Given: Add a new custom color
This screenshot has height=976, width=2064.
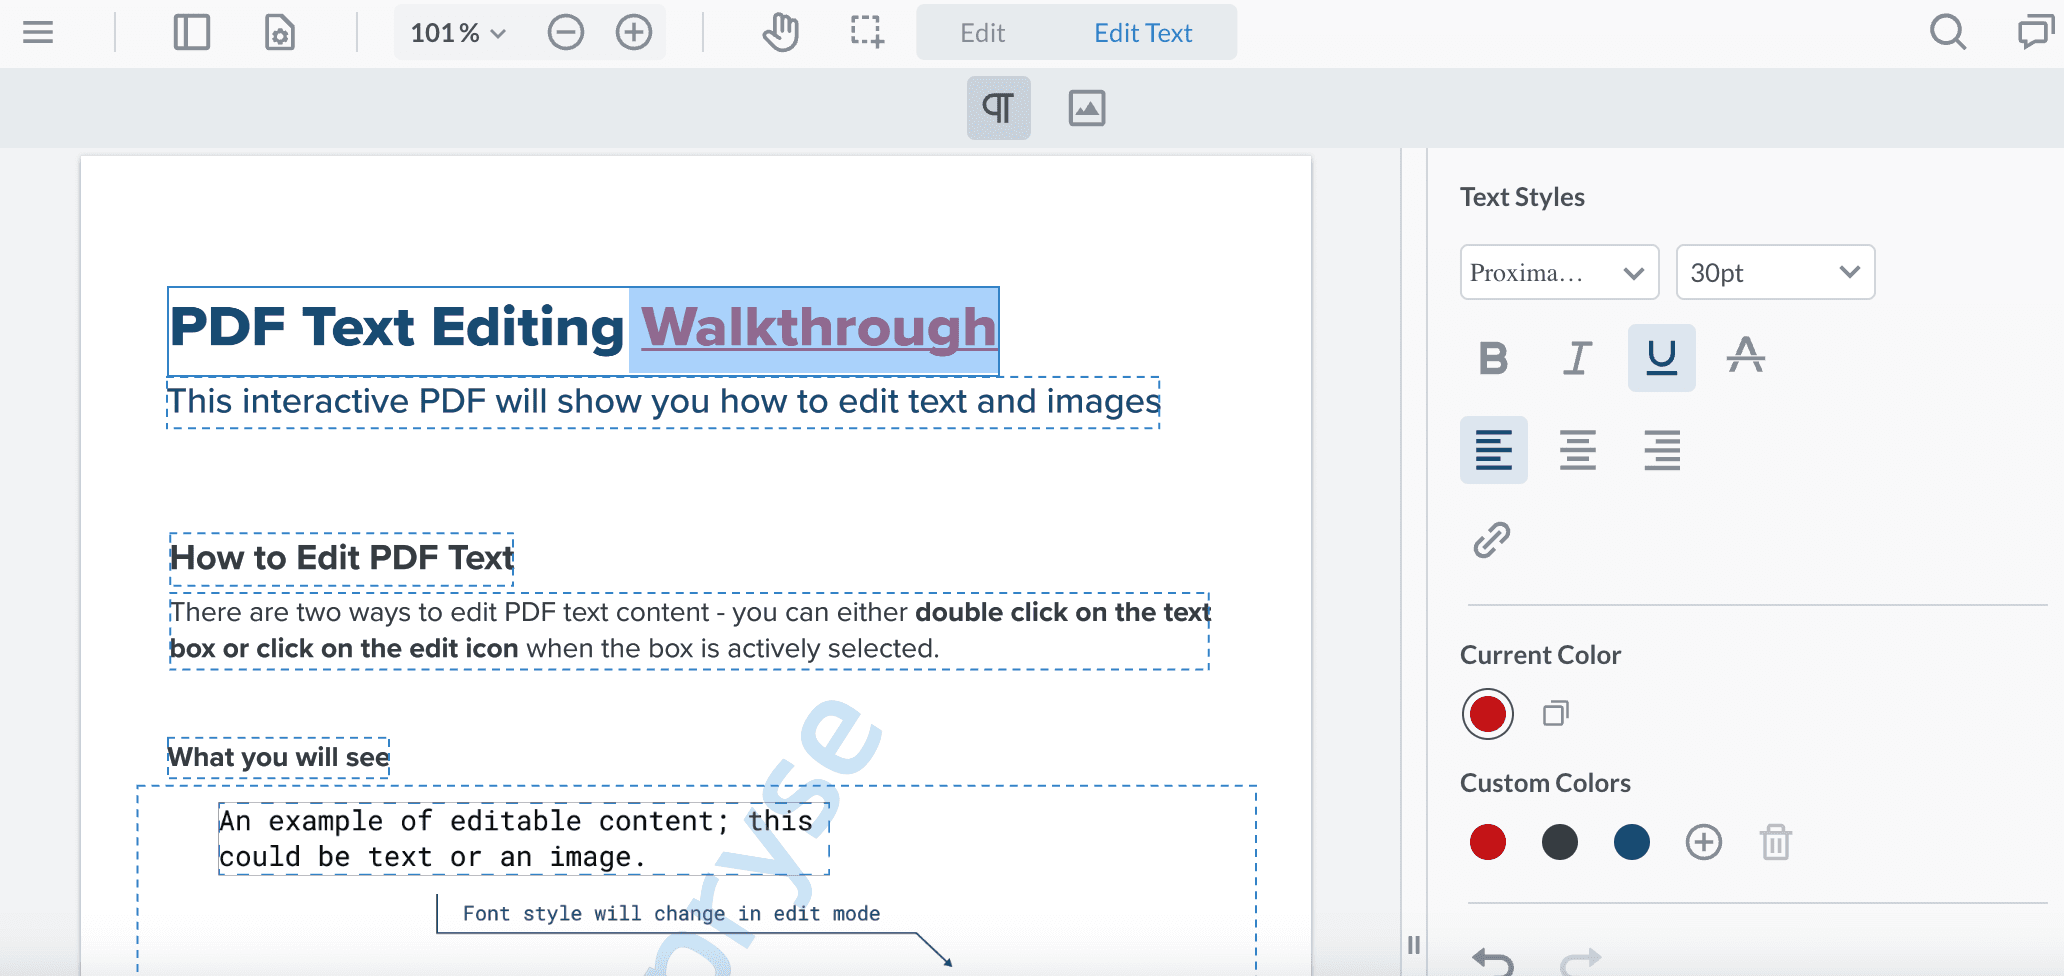Looking at the screenshot, I should click(x=1703, y=842).
